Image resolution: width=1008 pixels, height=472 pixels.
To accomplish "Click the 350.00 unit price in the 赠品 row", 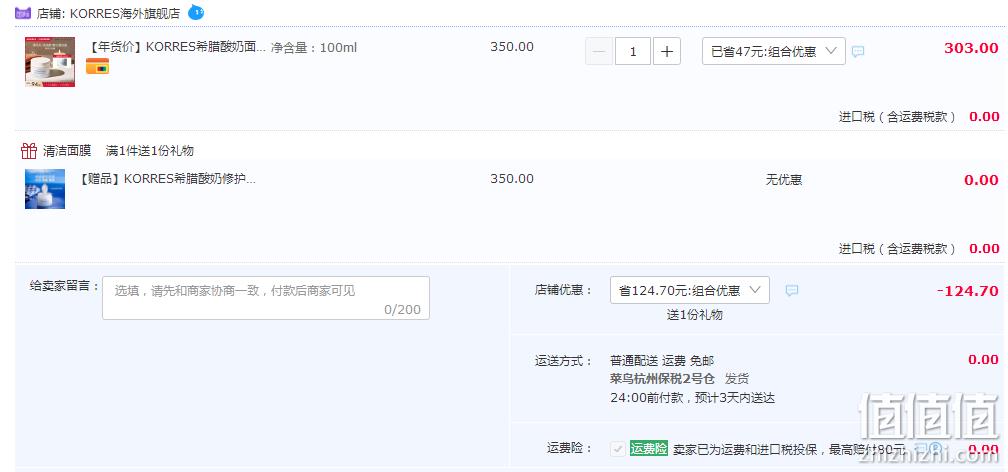I will (x=512, y=179).
